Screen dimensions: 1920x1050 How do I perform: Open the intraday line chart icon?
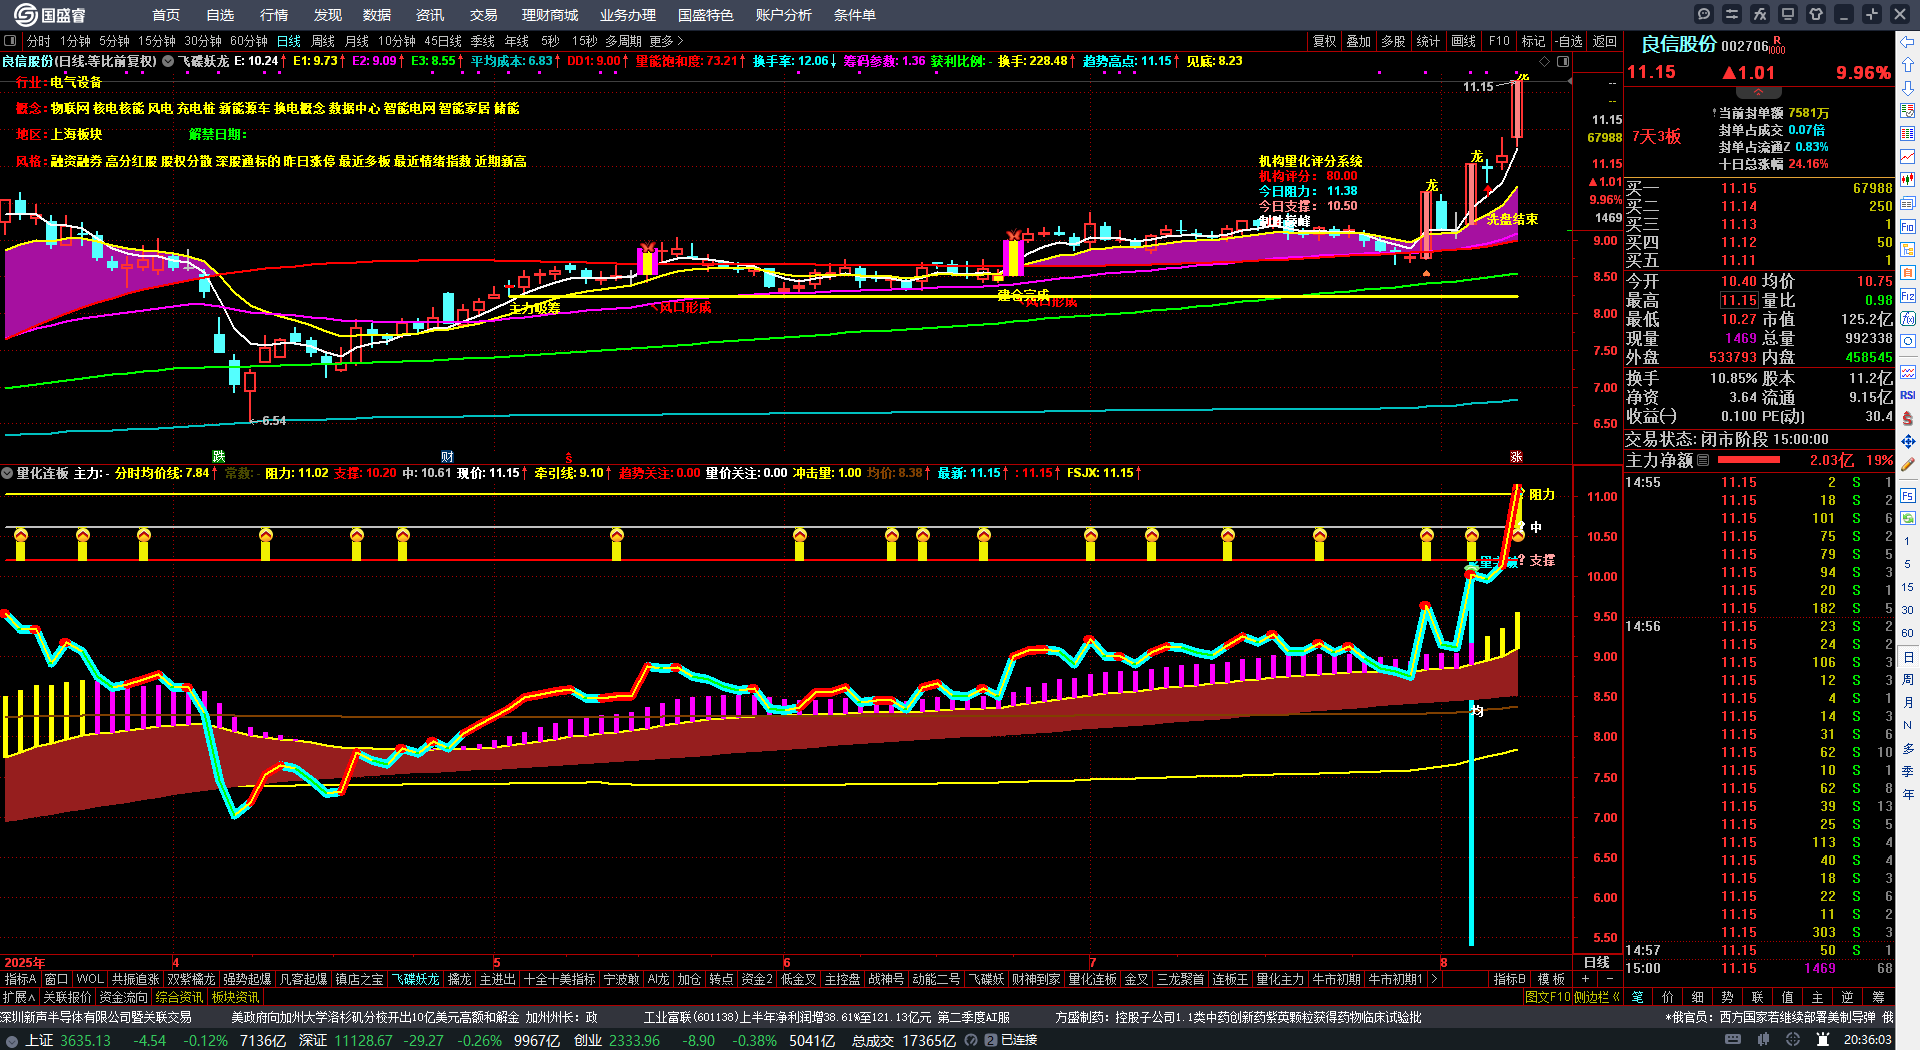click(1908, 157)
